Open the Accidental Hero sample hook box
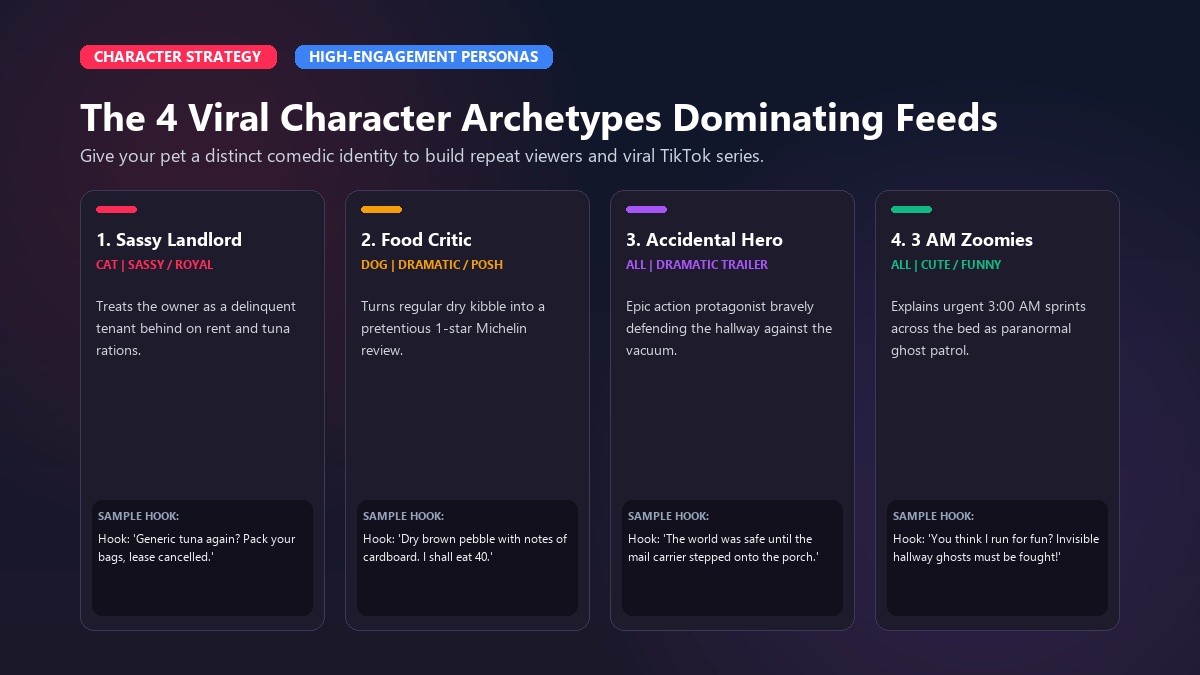 (732, 558)
